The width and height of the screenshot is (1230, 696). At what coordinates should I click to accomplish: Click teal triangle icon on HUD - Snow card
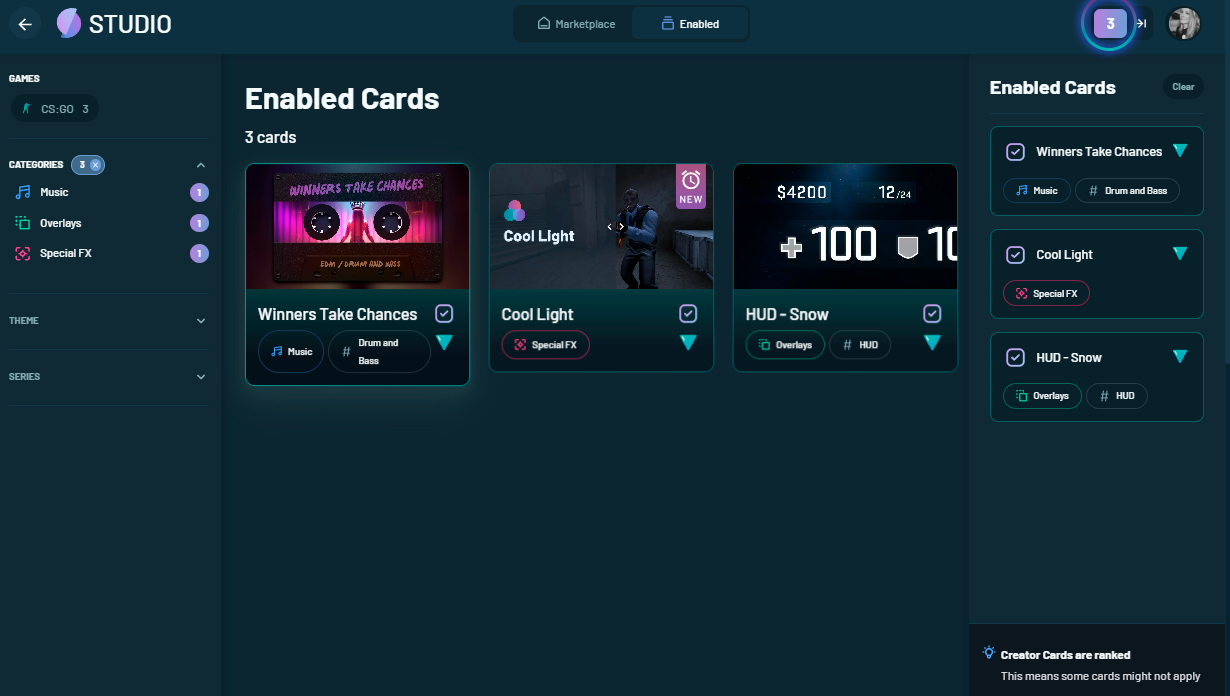pyautogui.click(x=932, y=343)
